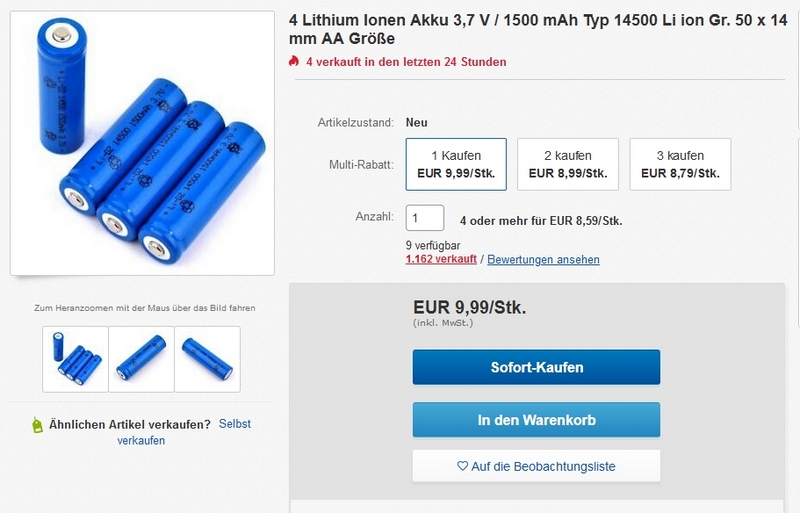Select the 3 kaufen EUR 8,79 option
Screen dimensions: 800x513
point(680,164)
